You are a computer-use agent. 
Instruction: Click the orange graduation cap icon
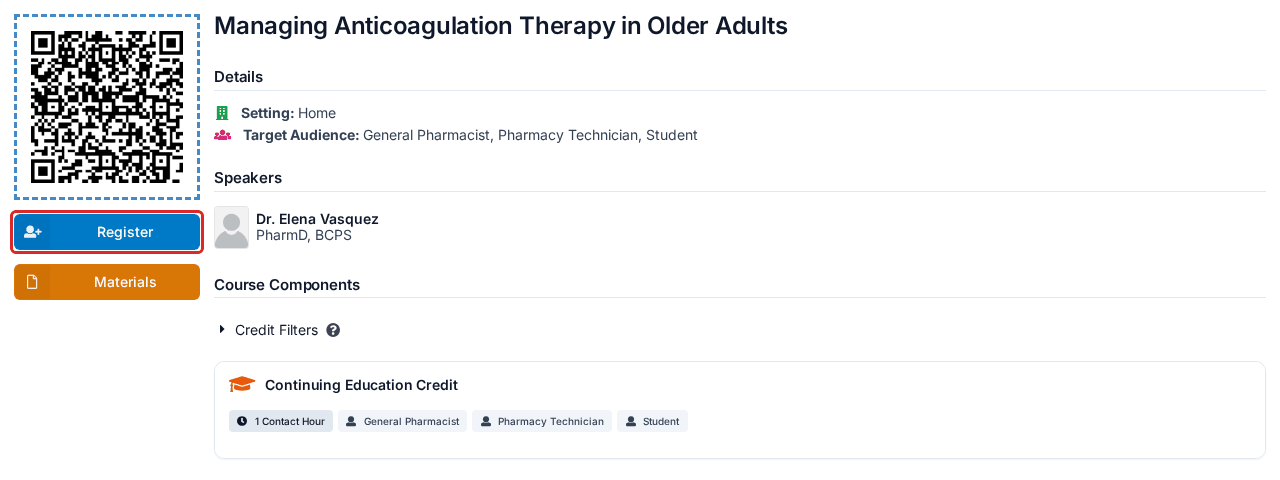coord(242,385)
